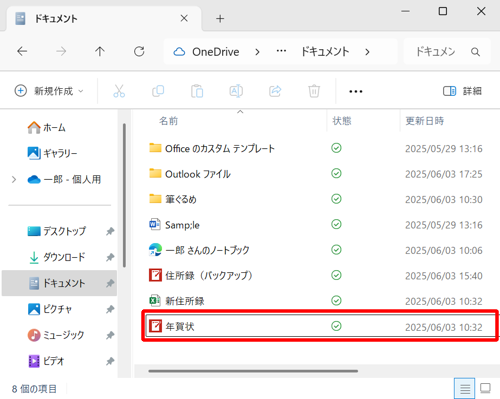Viewport: 500px width, 399px height.
Task: Show hidden breadcrumb path with ellipsis
Action: pyautogui.click(x=281, y=51)
